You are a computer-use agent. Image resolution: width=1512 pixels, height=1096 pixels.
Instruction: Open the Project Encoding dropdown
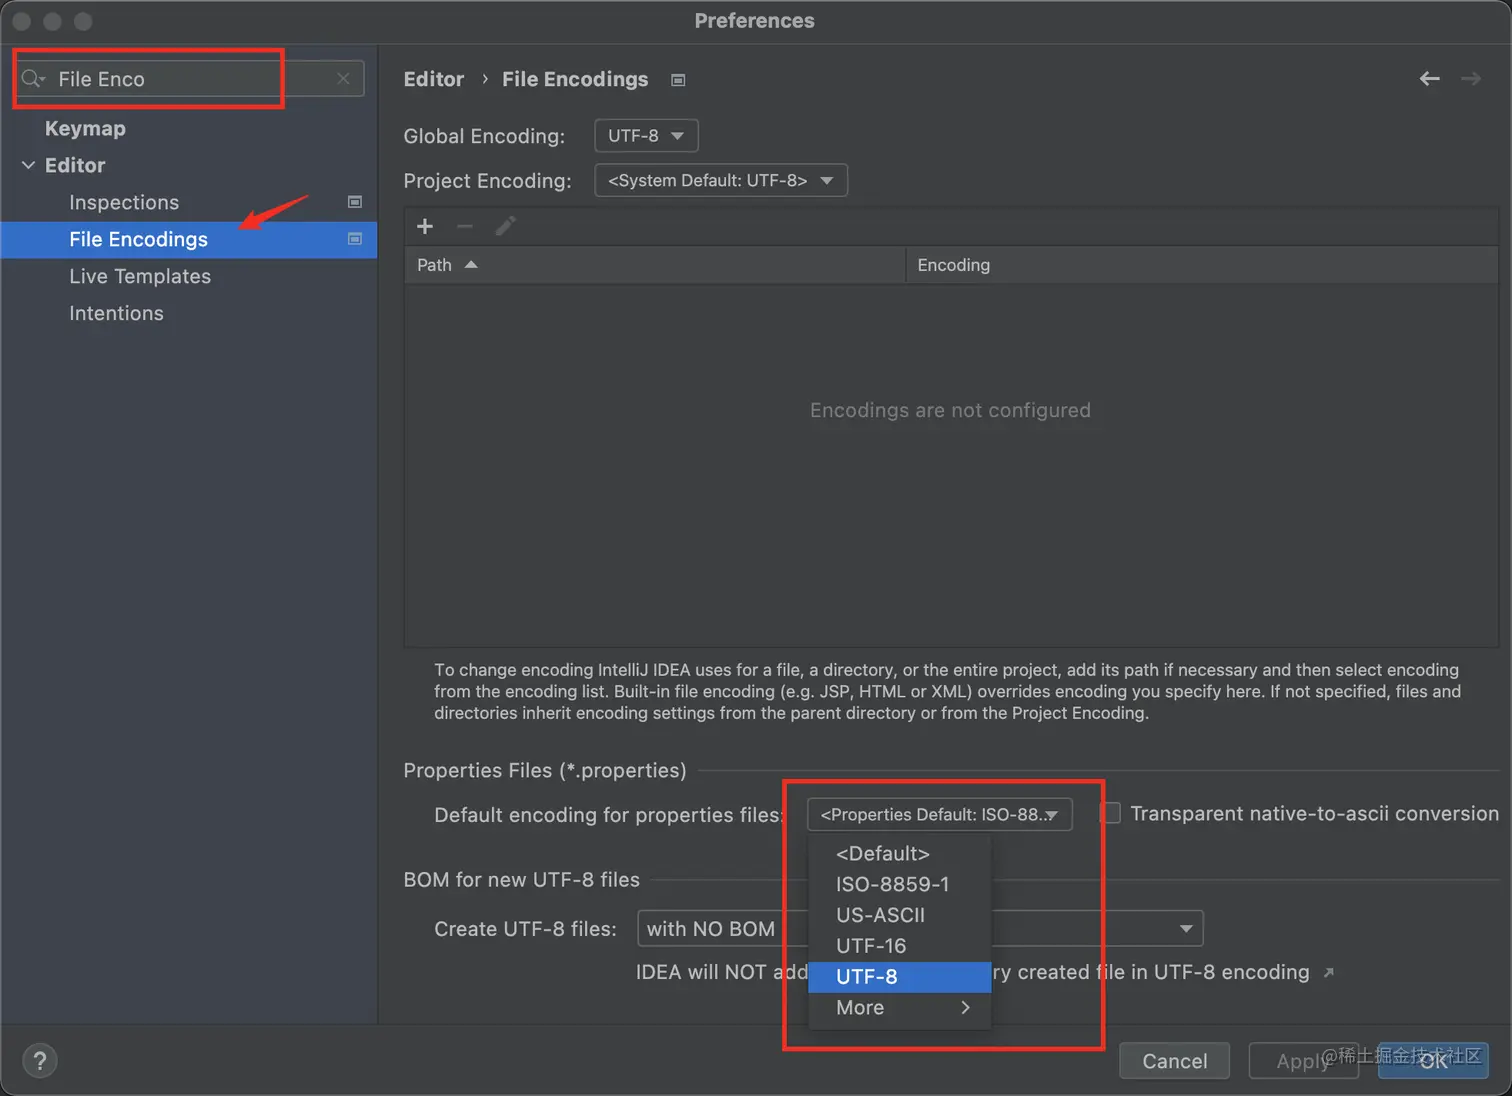point(721,180)
